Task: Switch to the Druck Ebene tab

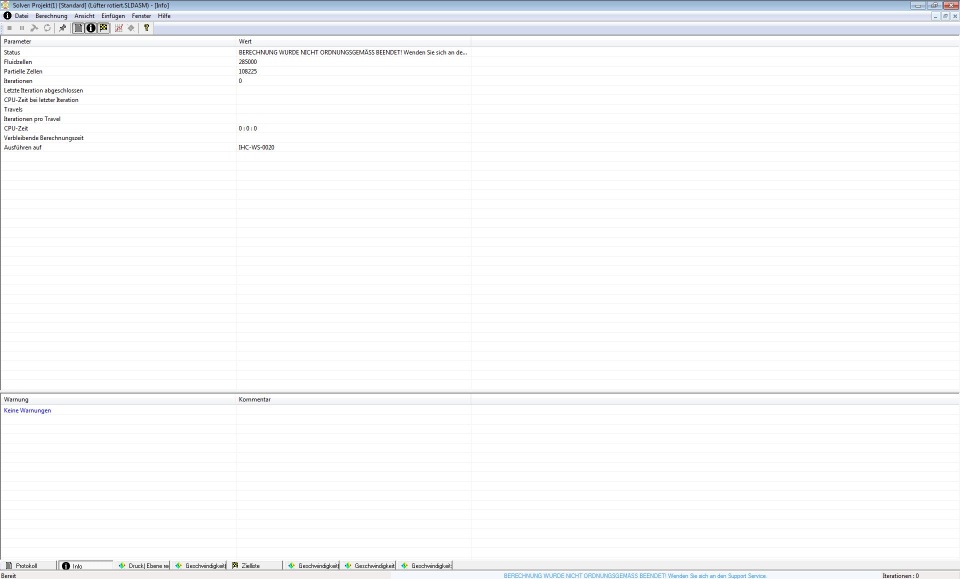Action: [142, 566]
